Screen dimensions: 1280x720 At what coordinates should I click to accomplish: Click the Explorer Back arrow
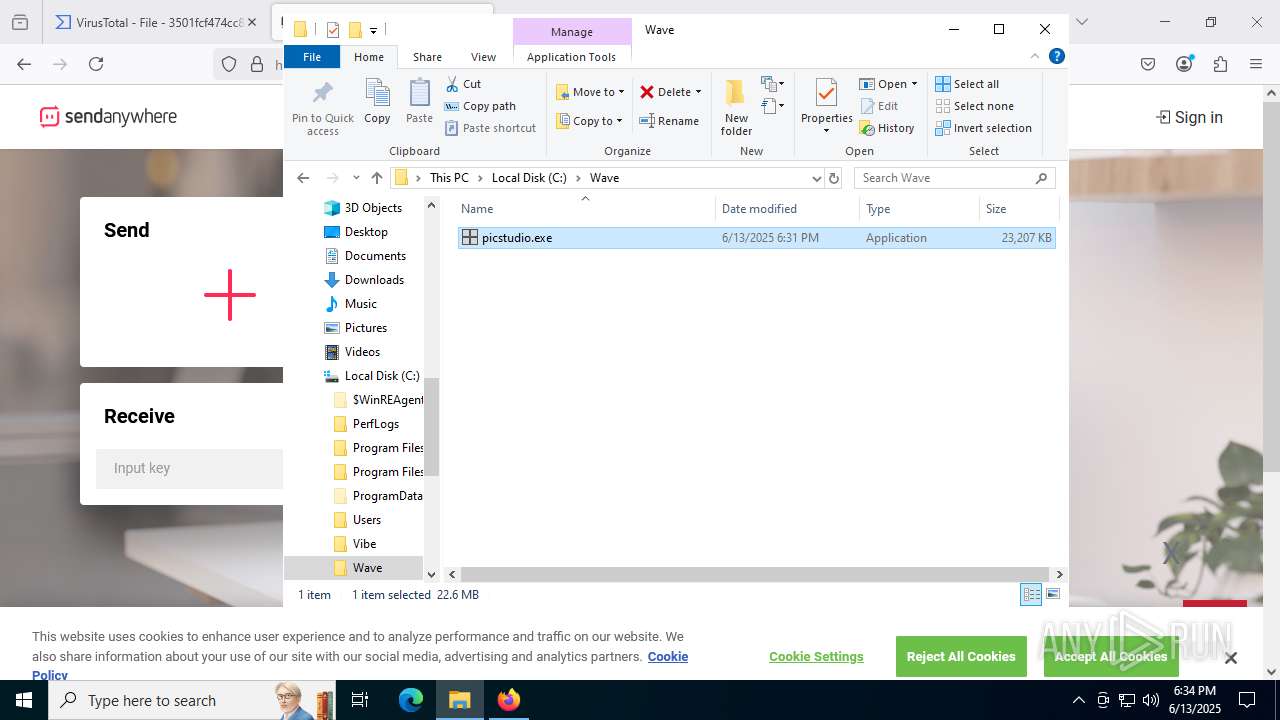(x=303, y=178)
